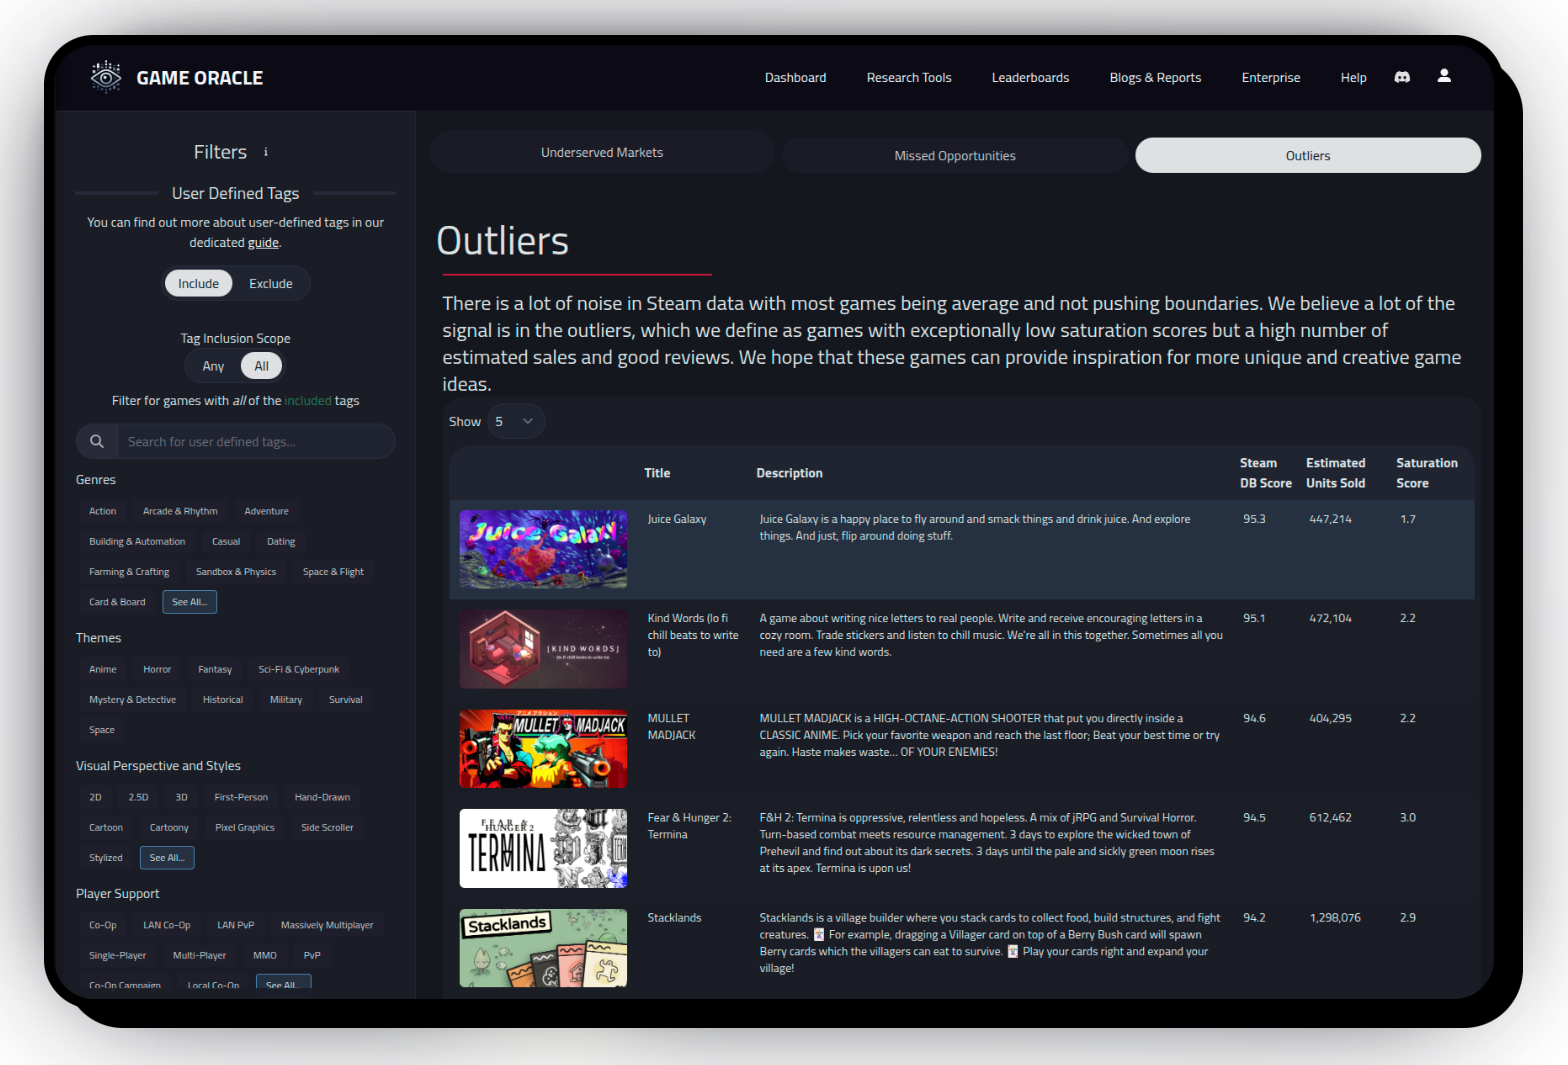This screenshot has width=1568, height=1065.
Task: Click the user defined tags search field
Action: pos(255,442)
